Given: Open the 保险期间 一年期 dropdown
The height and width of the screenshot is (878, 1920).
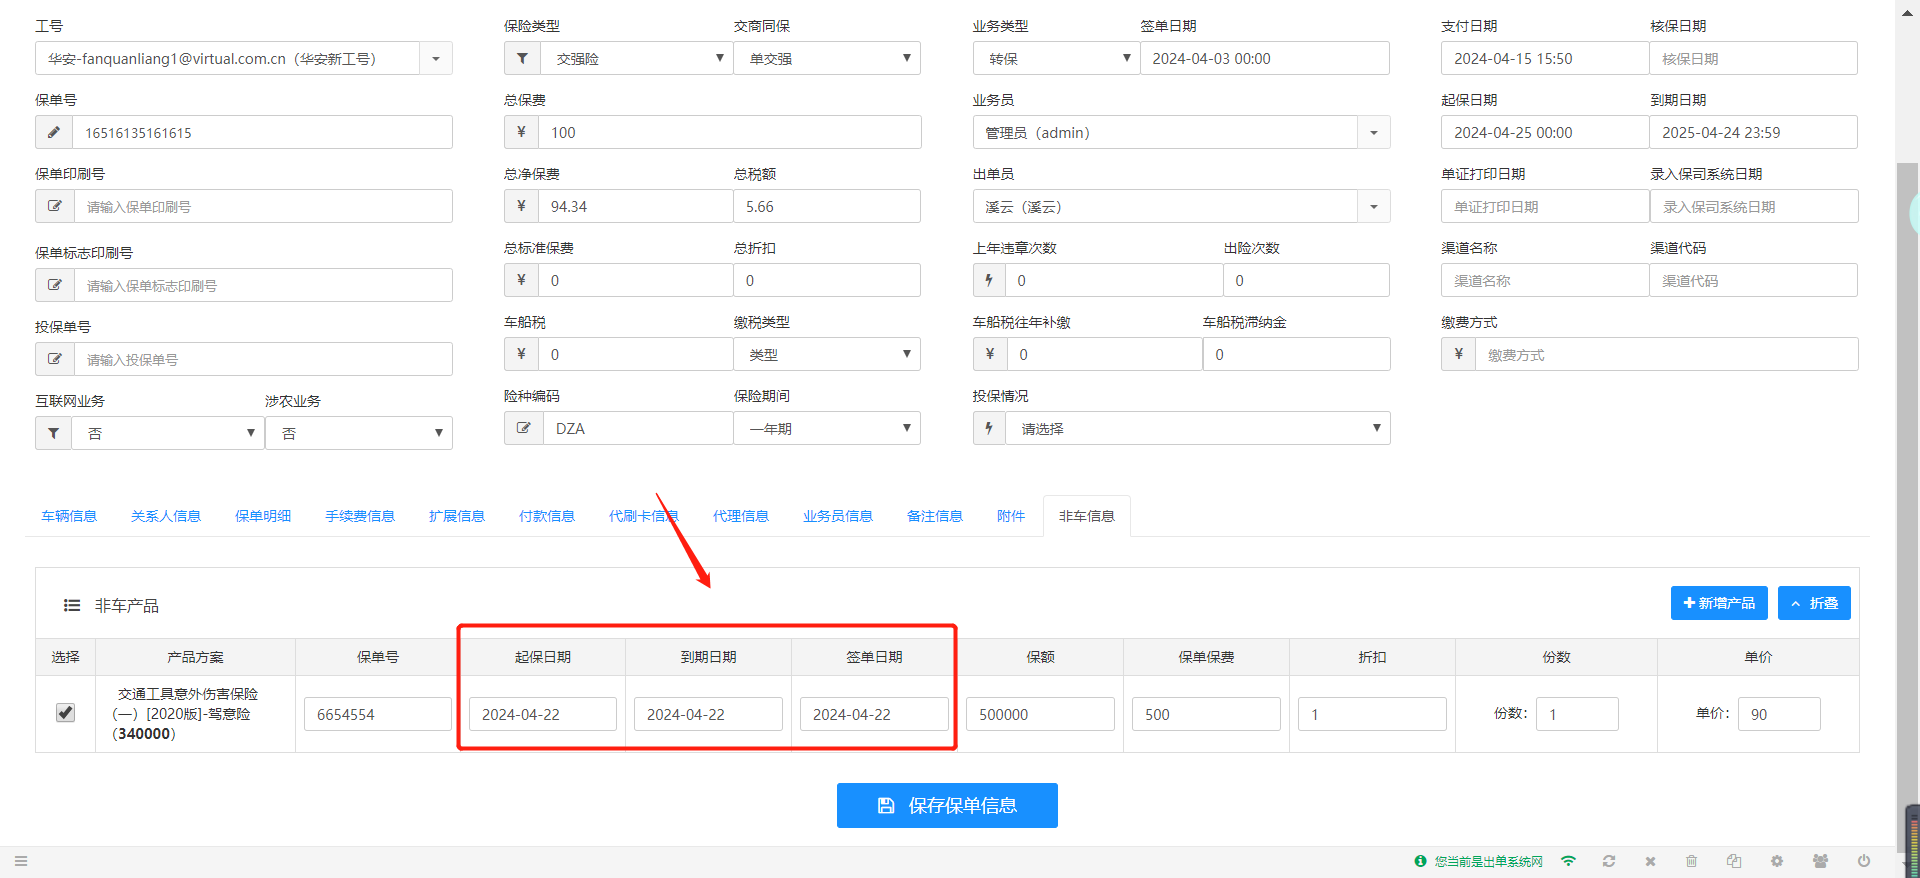Looking at the screenshot, I should (827, 428).
